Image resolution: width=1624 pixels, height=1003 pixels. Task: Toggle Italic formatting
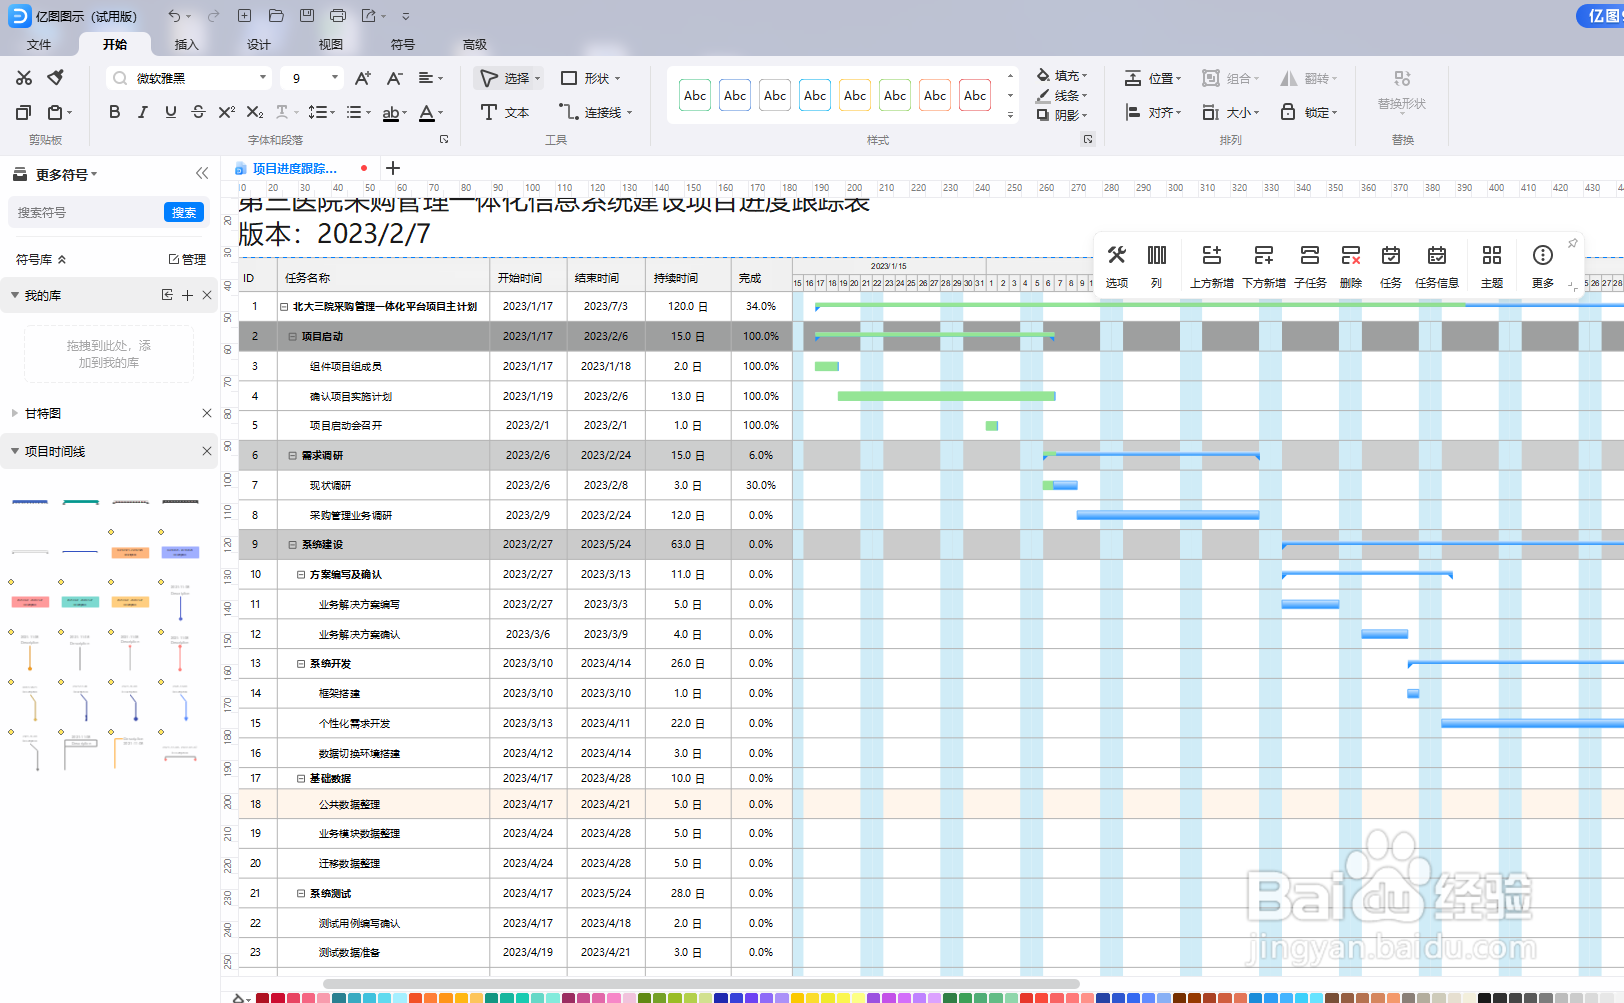tap(142, 112)
